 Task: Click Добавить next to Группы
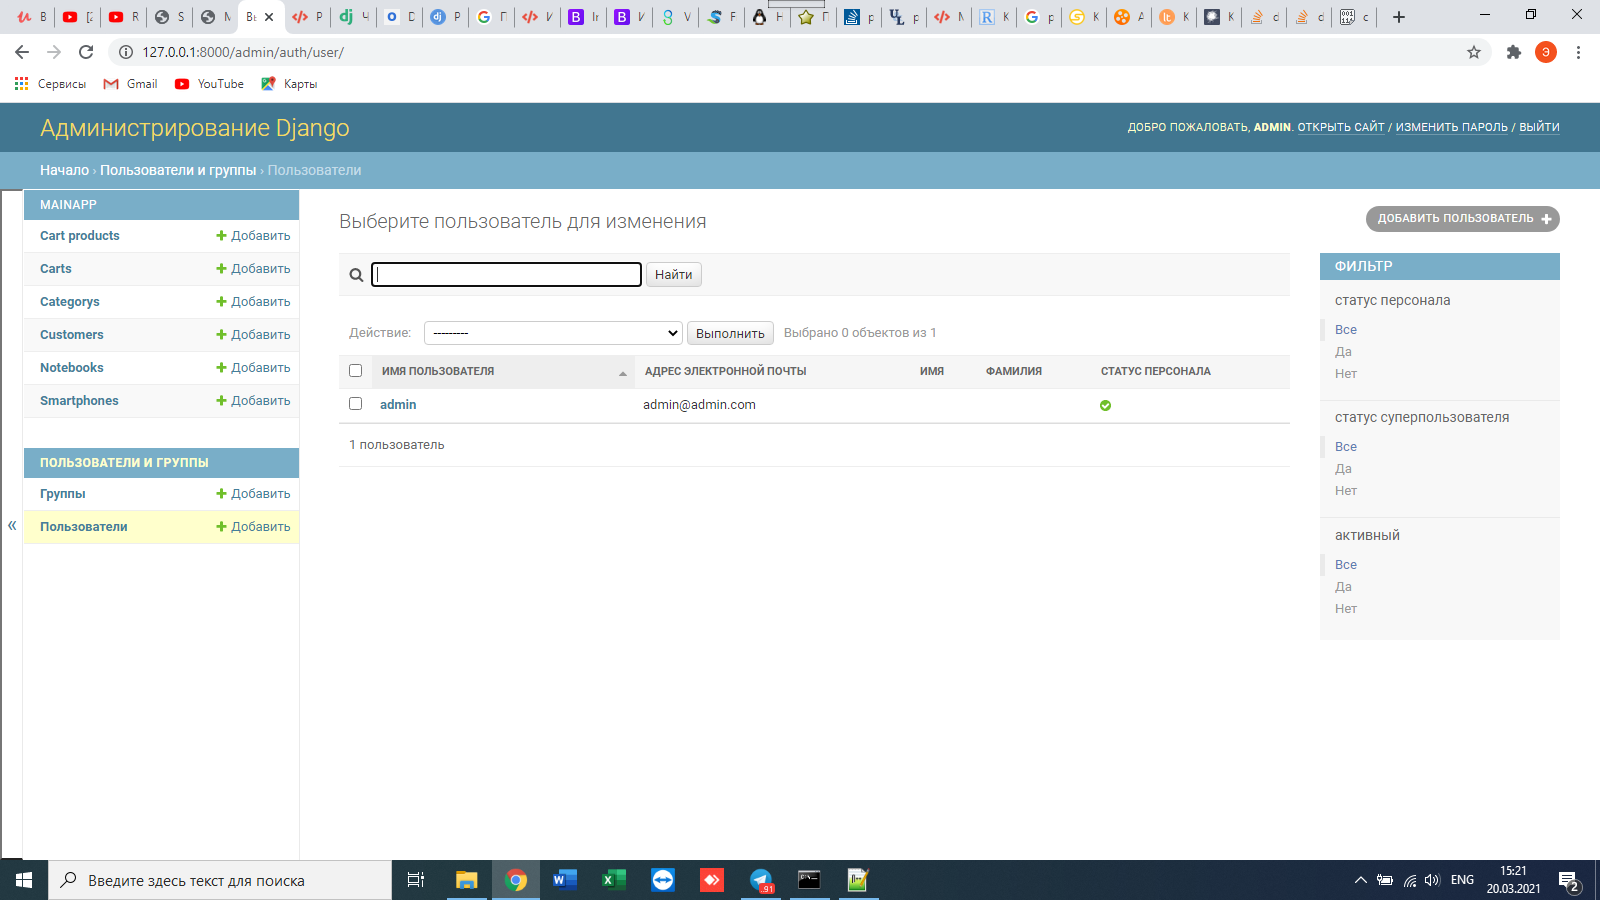click(x=253, y=494)
